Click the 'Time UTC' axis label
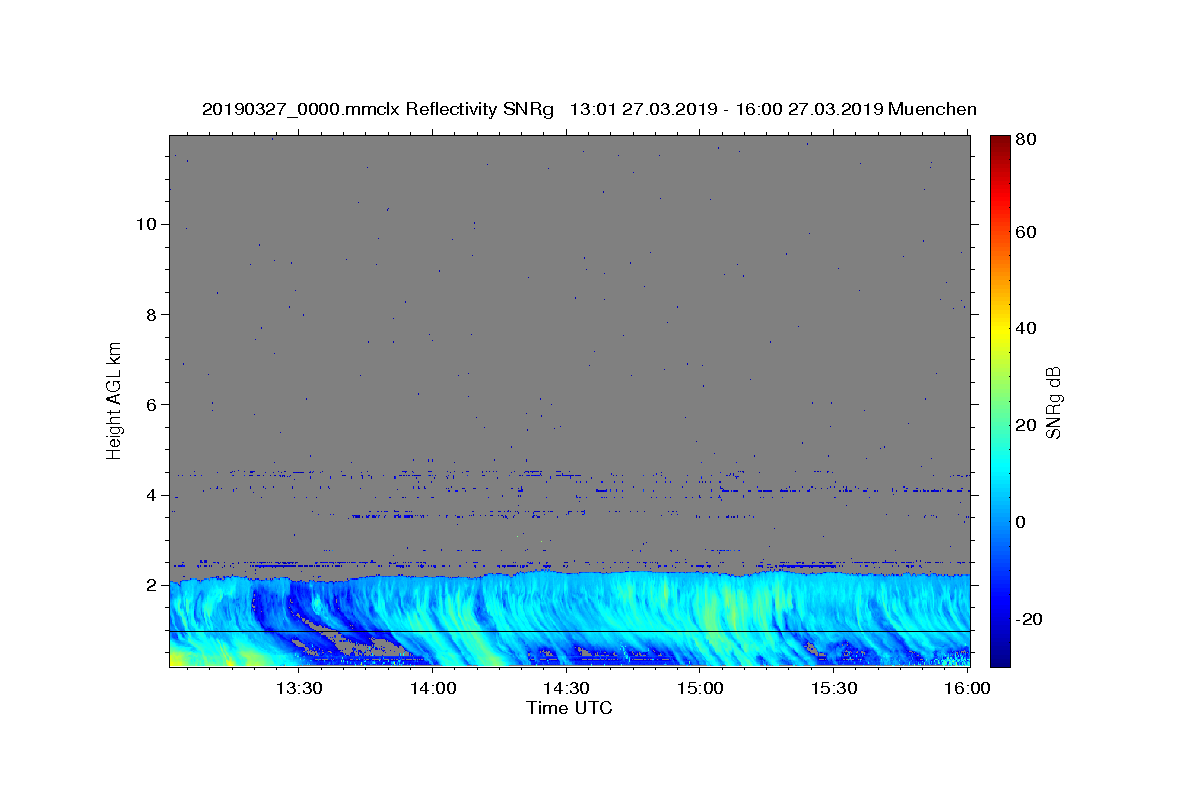 [x=569, y=708]
